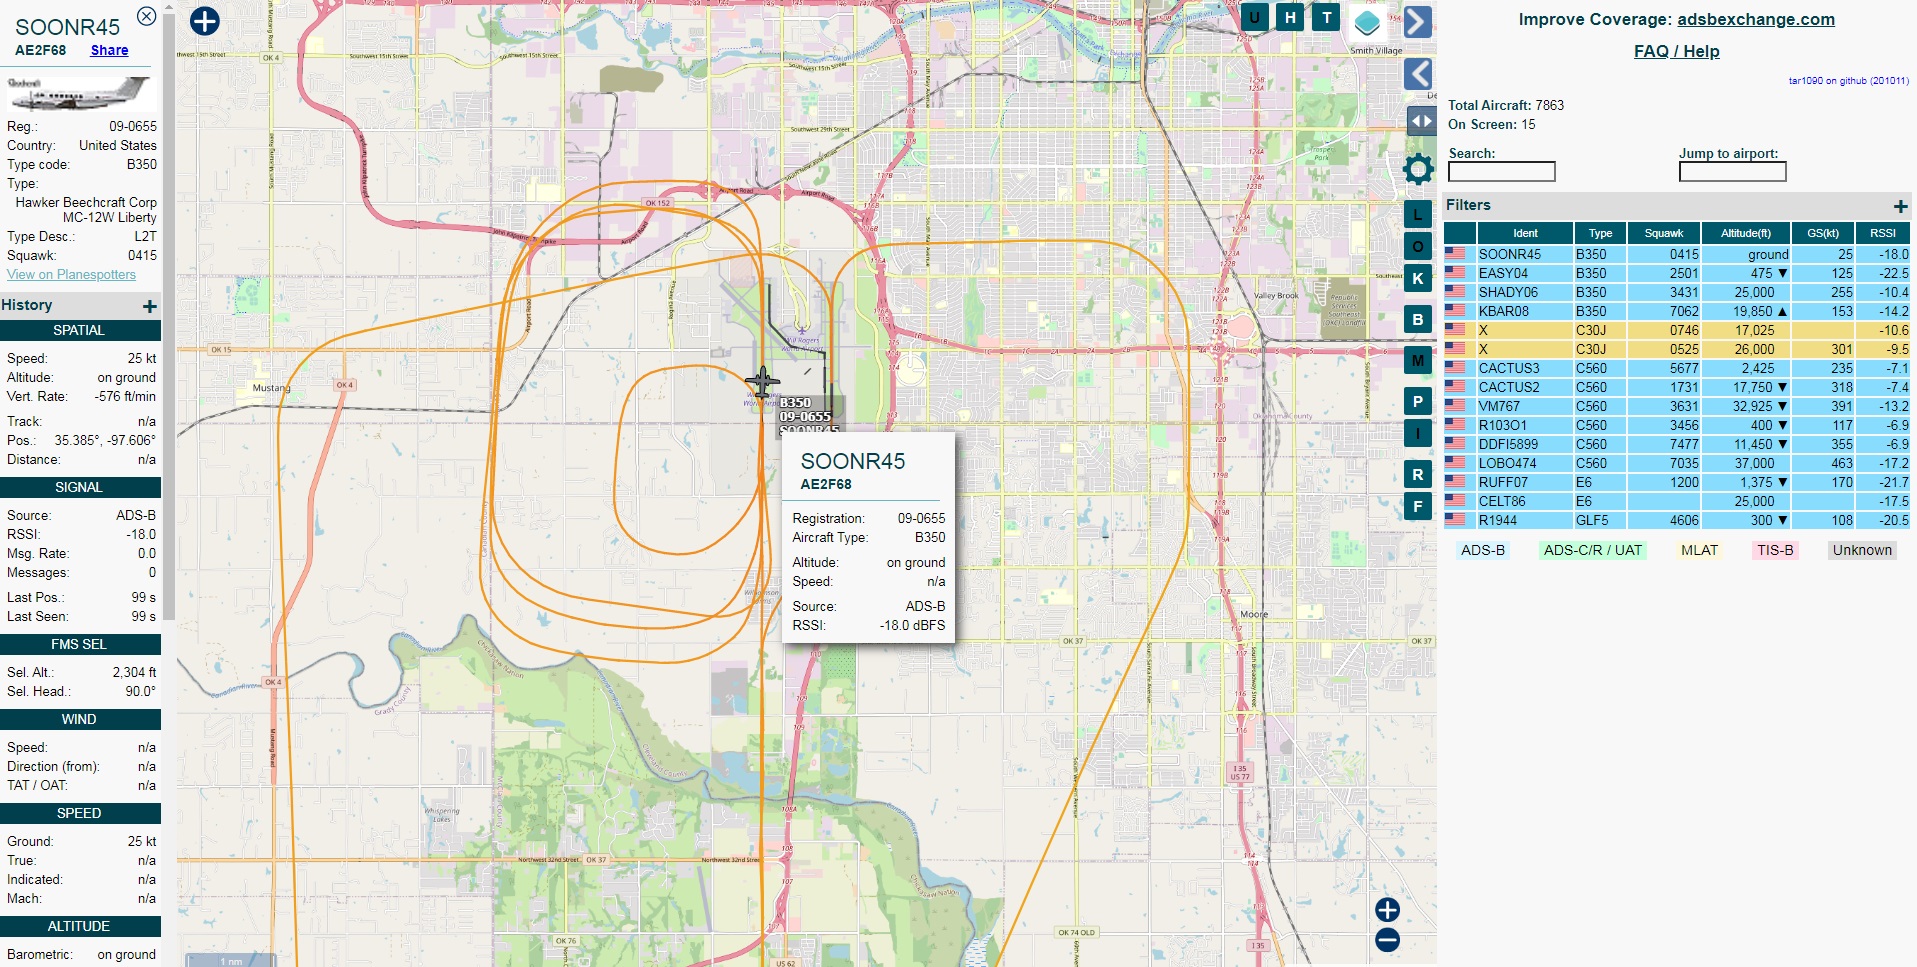The height and width of the screenshot is (967, 1917).
Task: Toggle the U map button
Action: coord(1254,17)
